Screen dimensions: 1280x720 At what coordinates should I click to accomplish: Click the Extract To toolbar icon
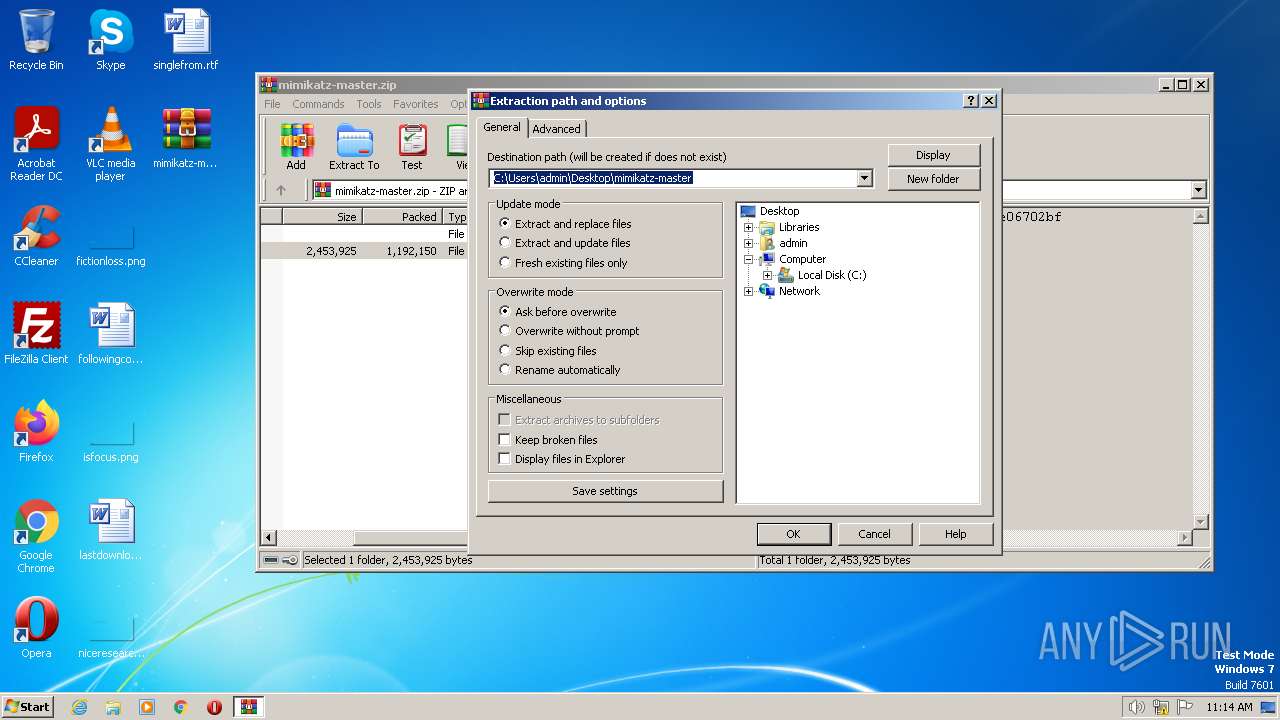[x=354, y=147]
